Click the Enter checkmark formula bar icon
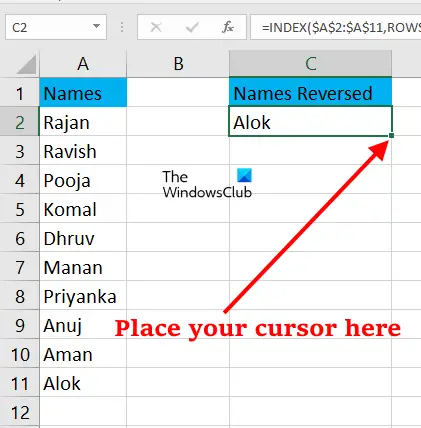The height and width of the screenshot is (428, 421). 192,27
